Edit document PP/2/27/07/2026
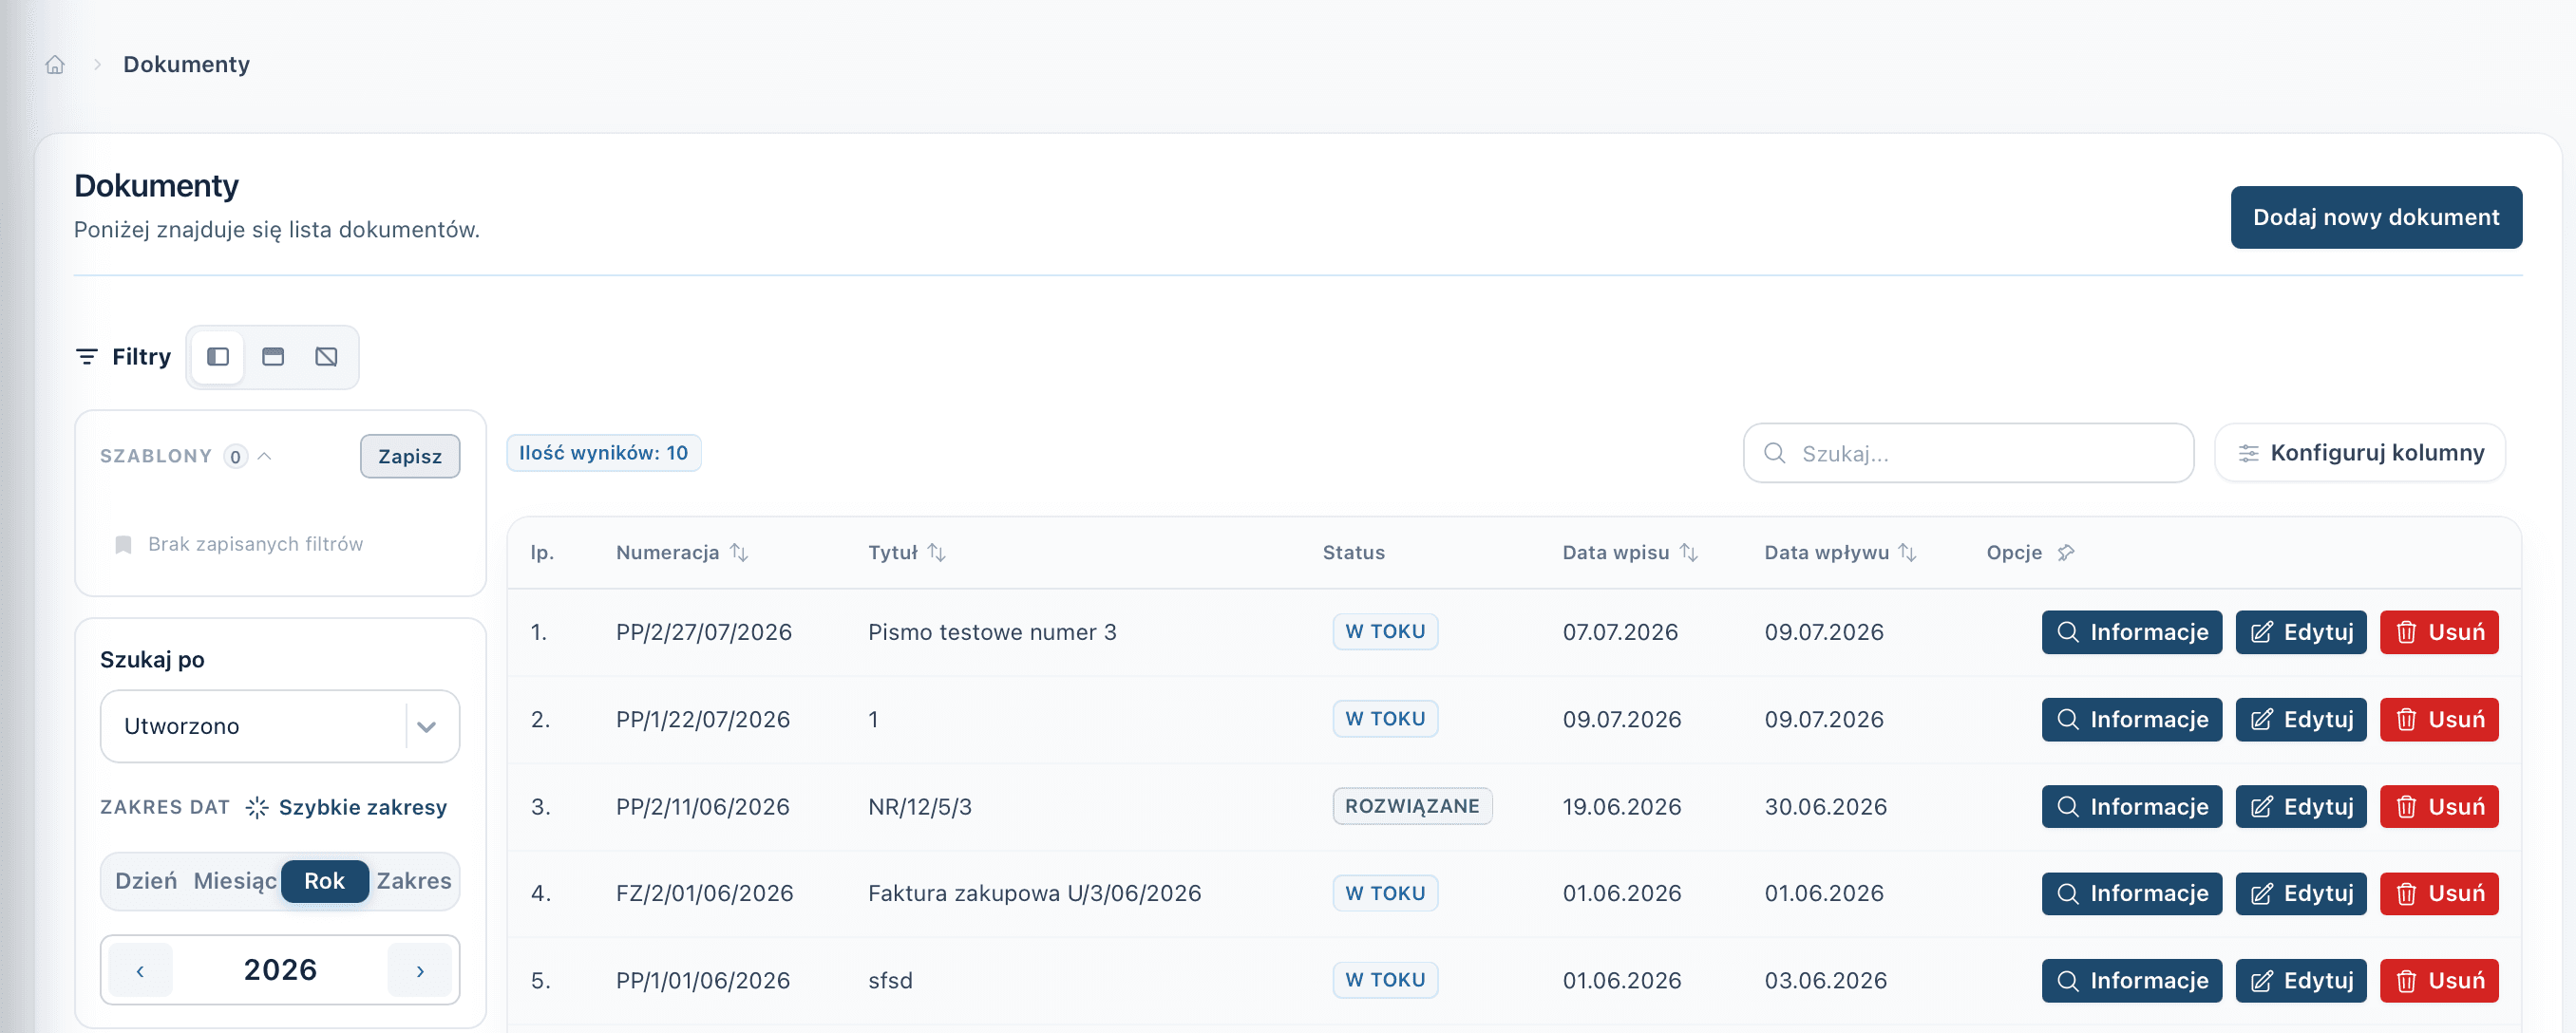Viewport: 2576px width, 1033px height. pyautogui.click(x=2301, y=632)
